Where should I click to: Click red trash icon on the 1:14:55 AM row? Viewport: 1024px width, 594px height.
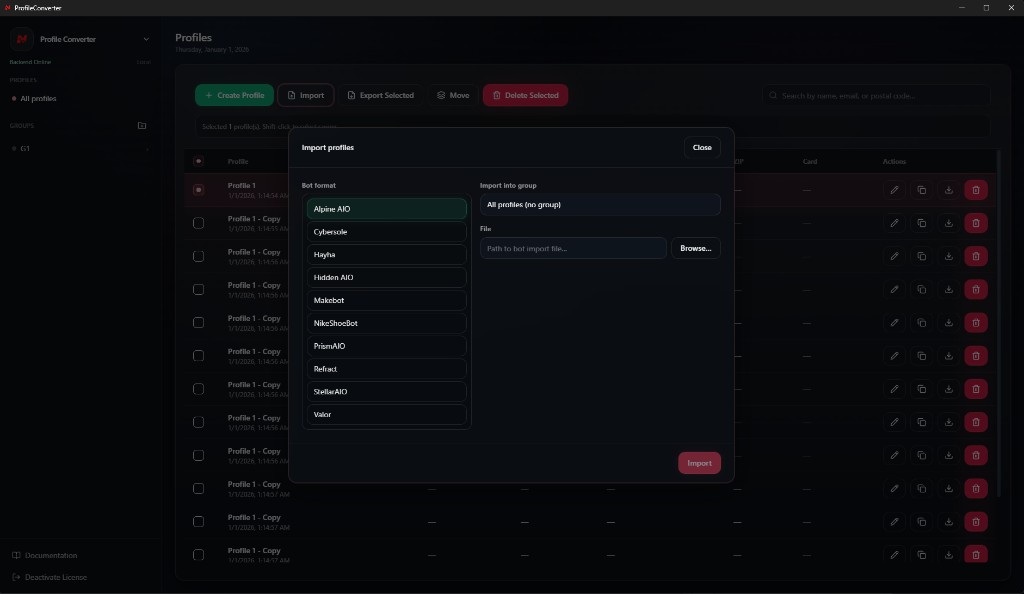[976, 223]
